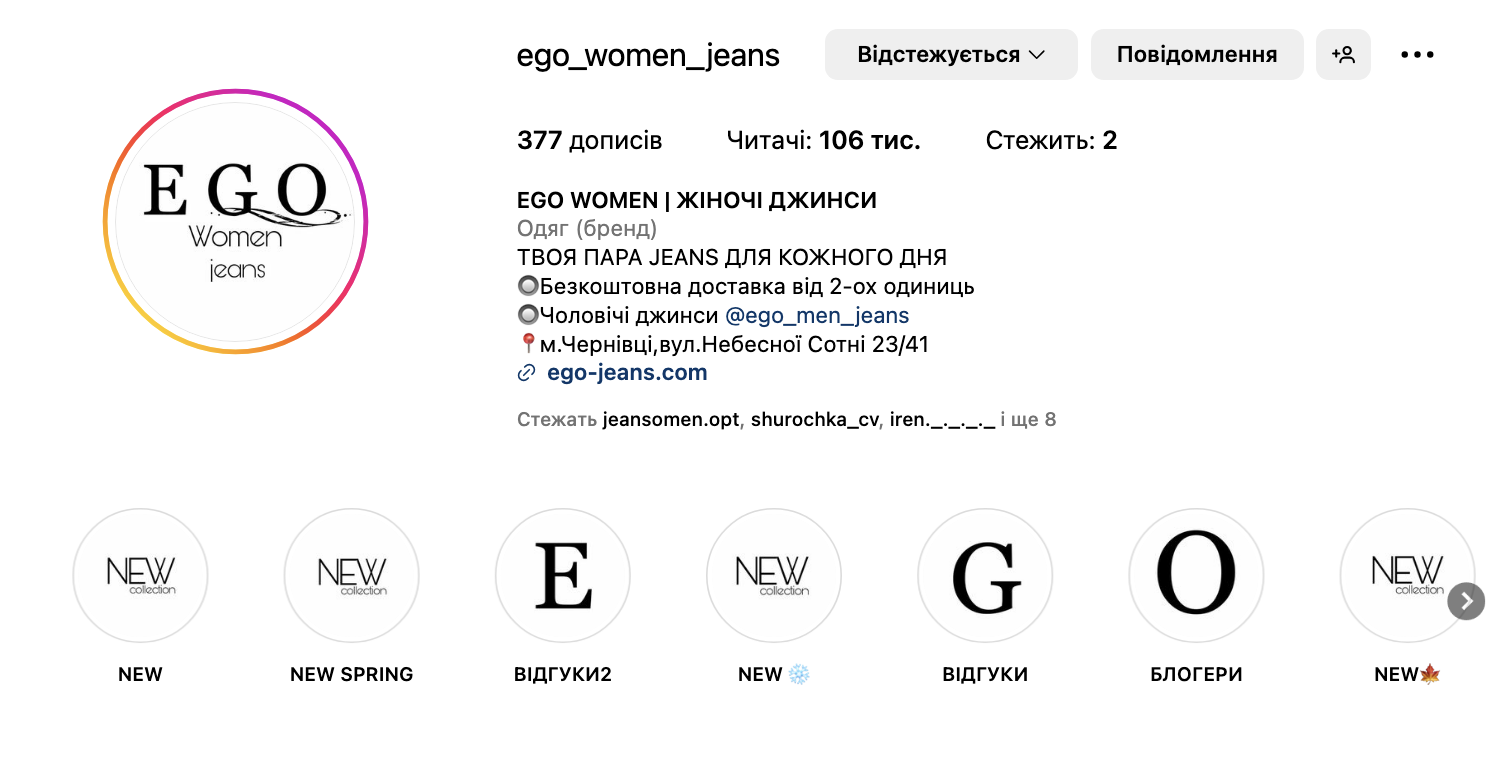Open the NEW maple leaf highlight
The width and height of the screenshot is (1502, 772).
coord(1407,576)
